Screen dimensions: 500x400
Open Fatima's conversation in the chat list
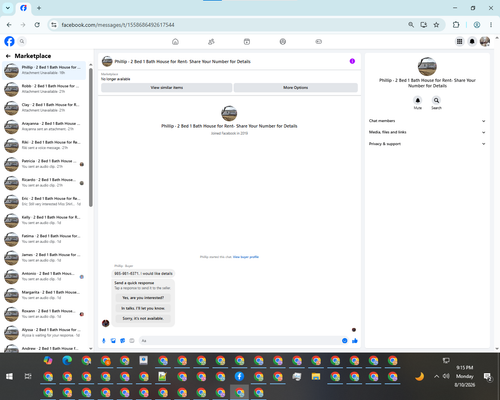click(44, 239)
